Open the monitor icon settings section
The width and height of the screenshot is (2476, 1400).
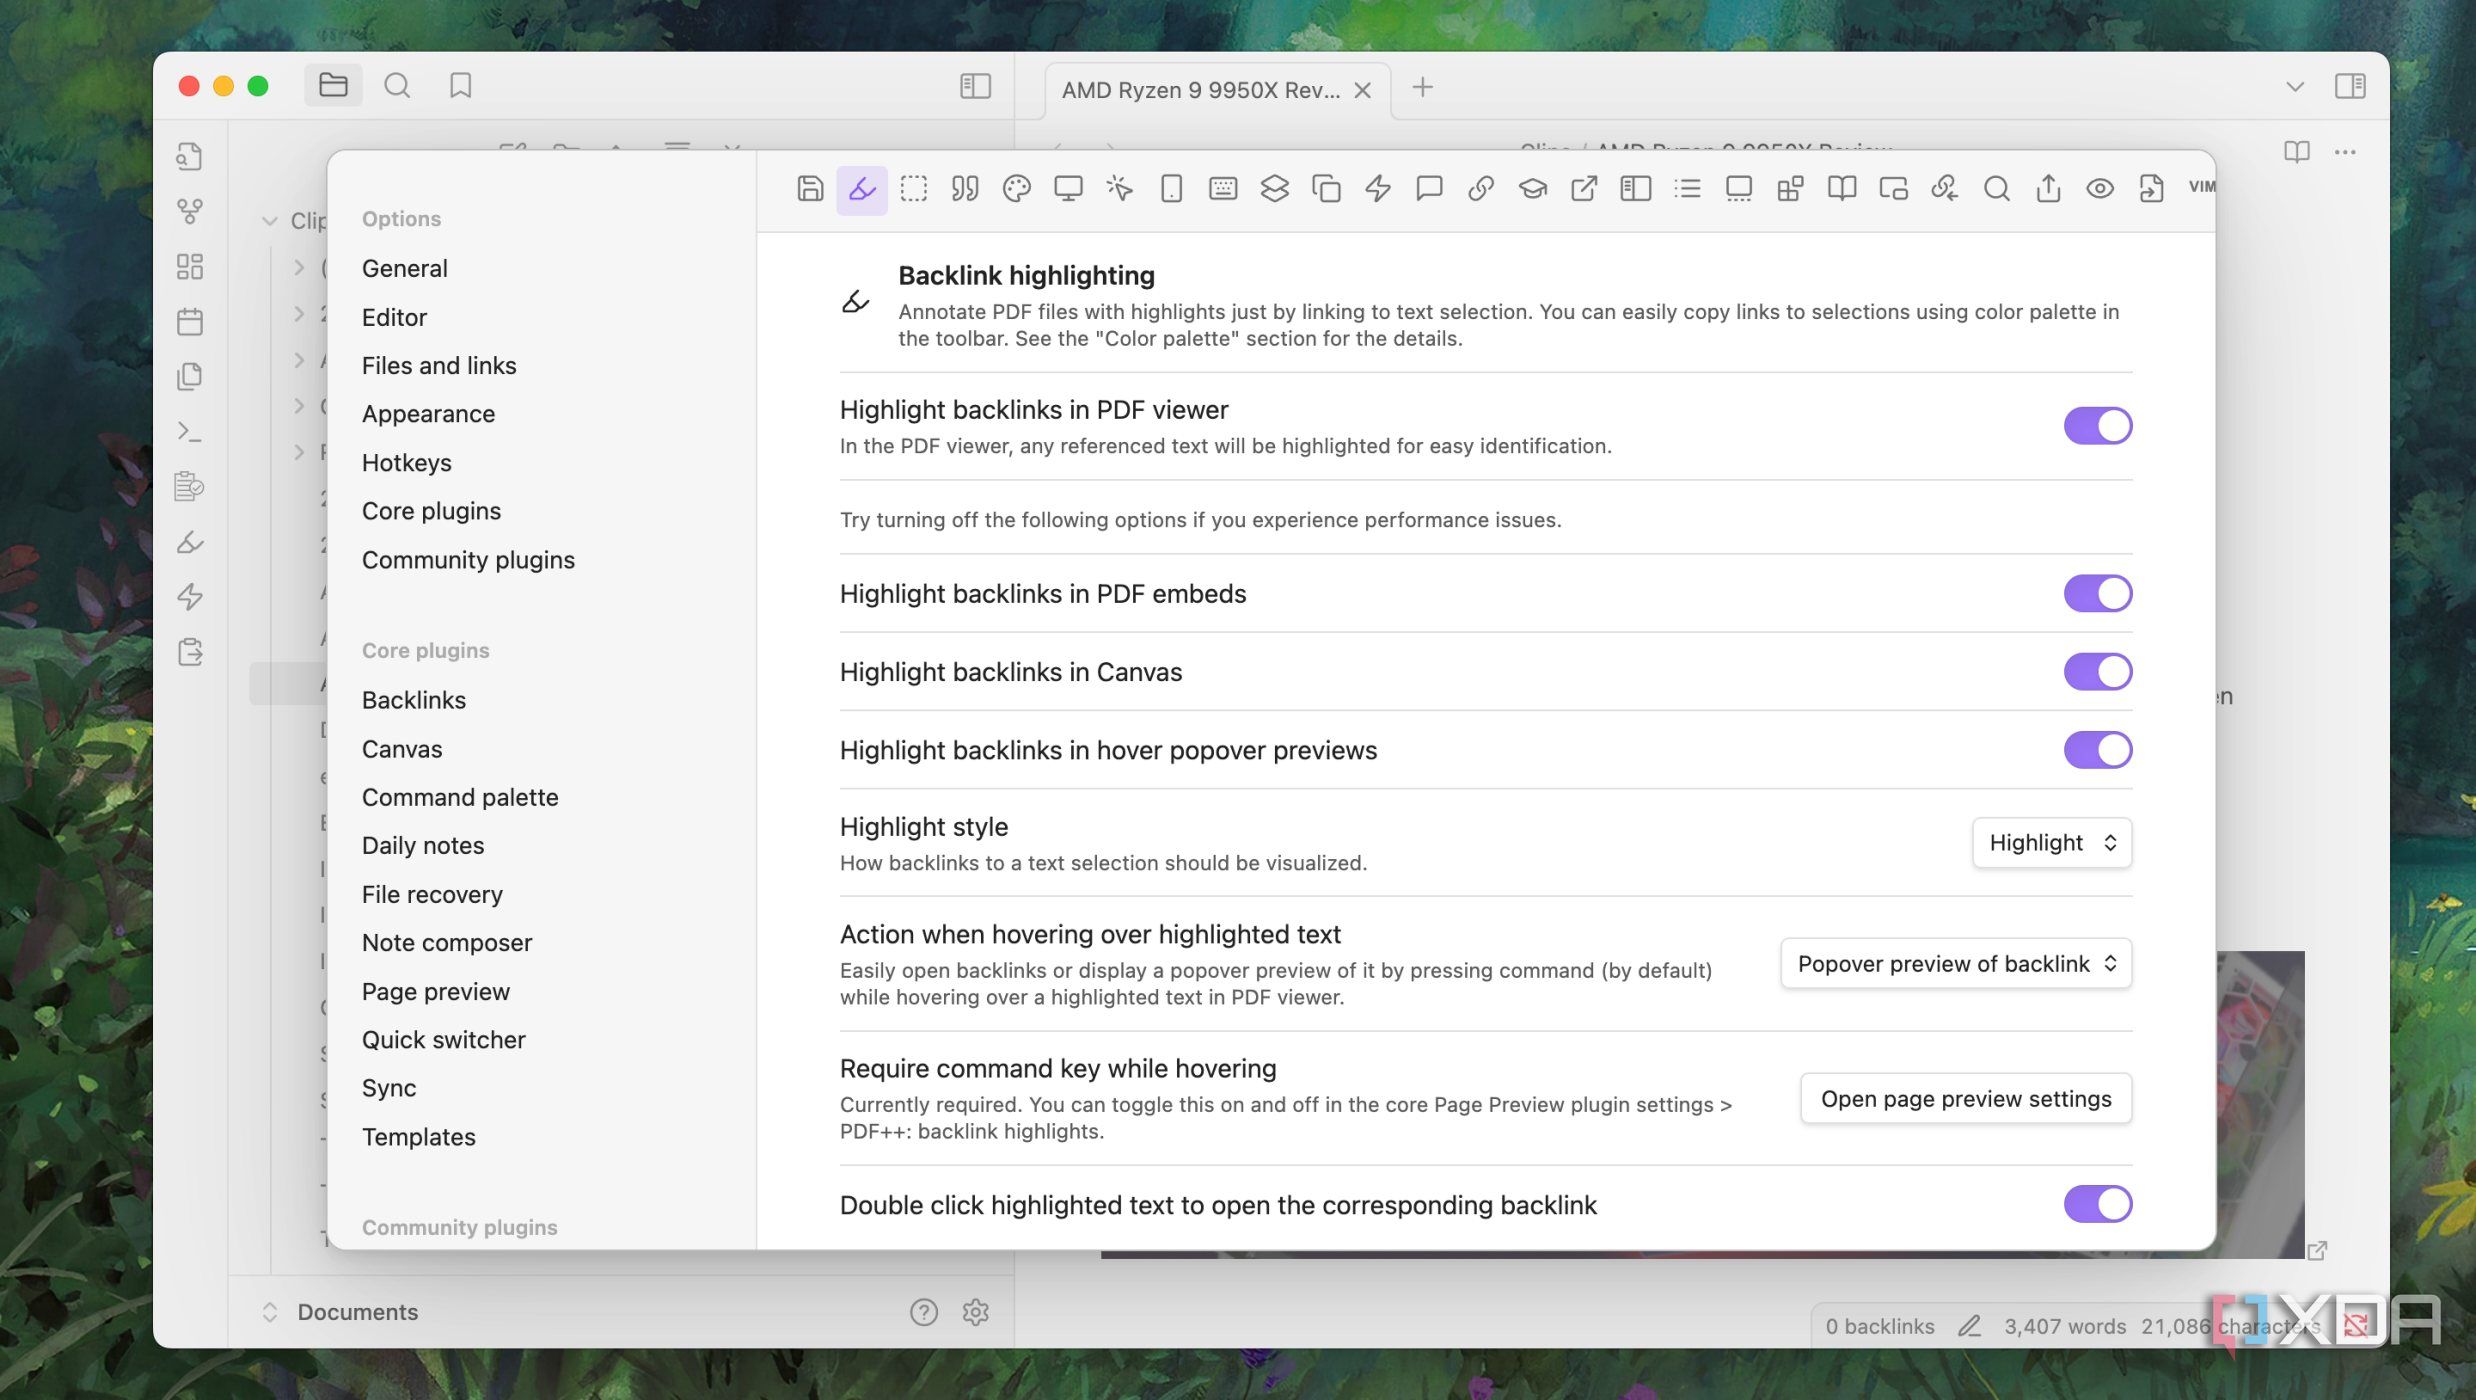pyautogui.click(x=1068, y=189)
